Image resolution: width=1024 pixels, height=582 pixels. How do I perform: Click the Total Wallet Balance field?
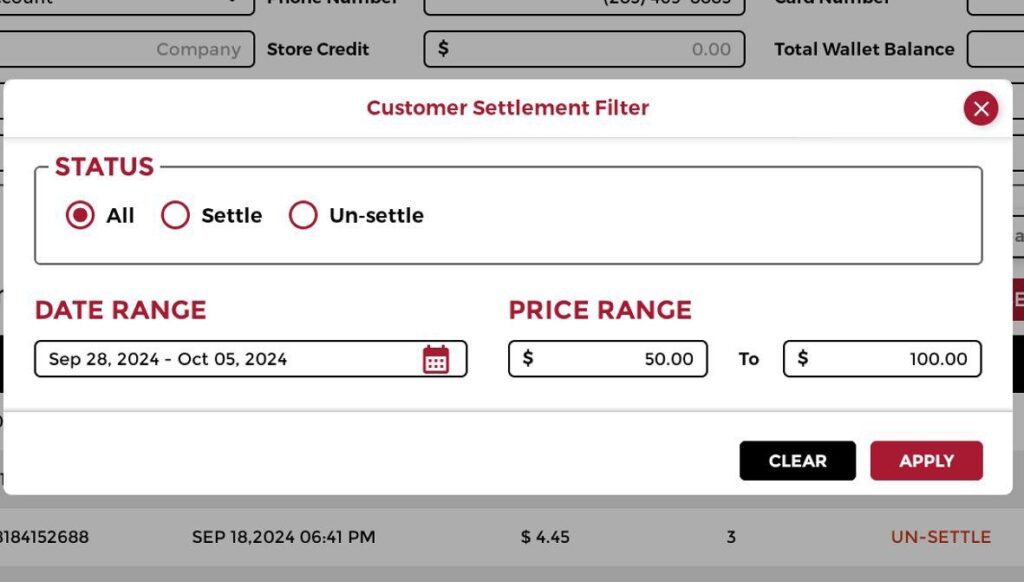[995, 49]
